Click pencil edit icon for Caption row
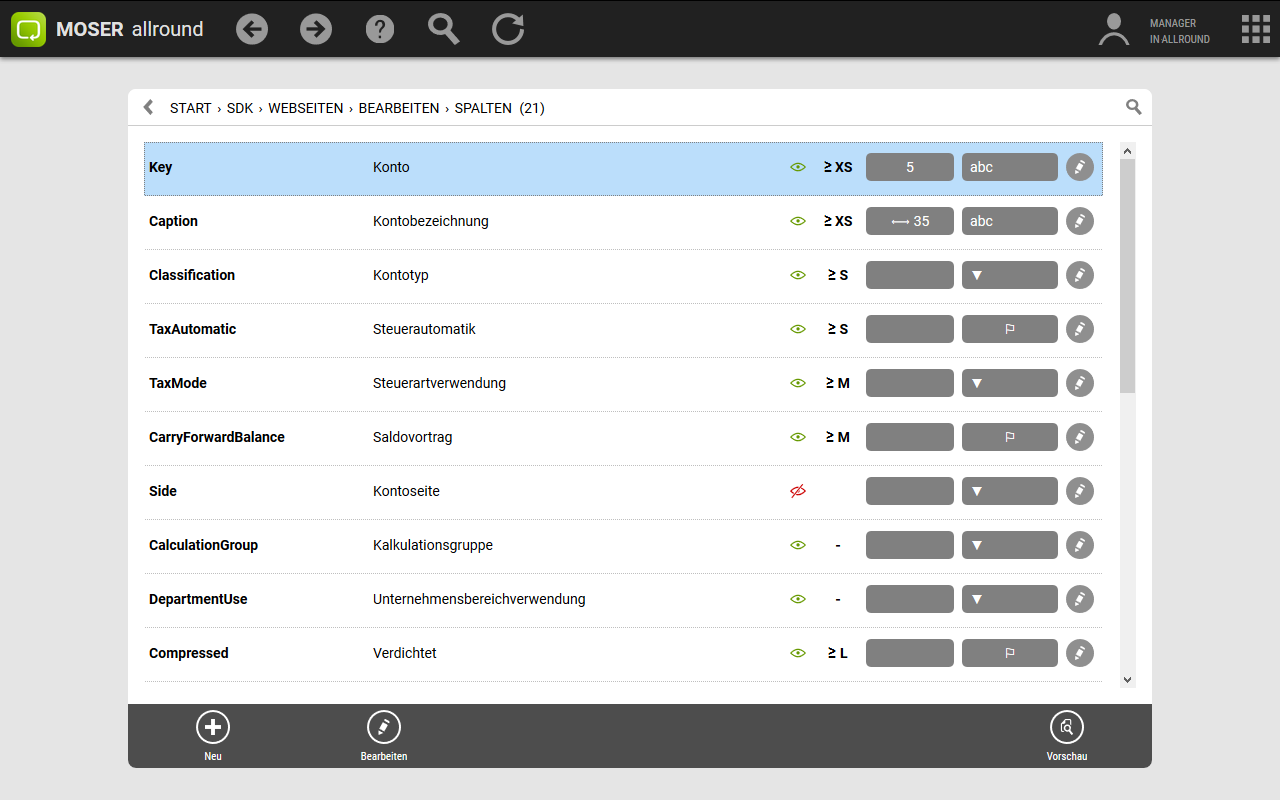The width and height of the screenshot is (1280, 800). 1079,221
